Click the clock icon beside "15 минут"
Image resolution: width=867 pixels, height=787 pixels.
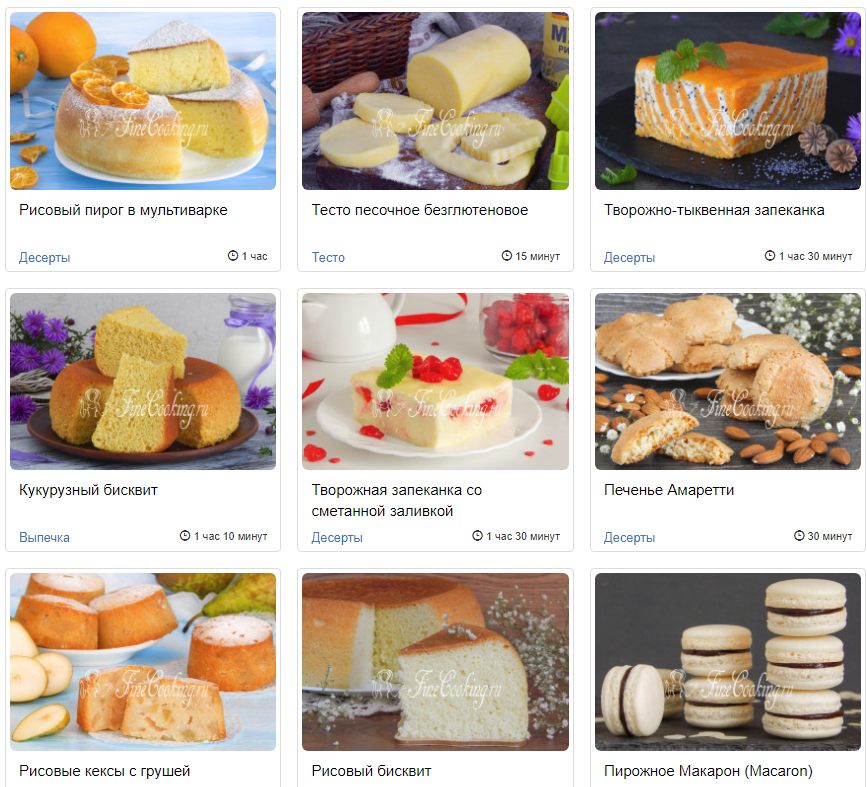(x=506, y=256)
